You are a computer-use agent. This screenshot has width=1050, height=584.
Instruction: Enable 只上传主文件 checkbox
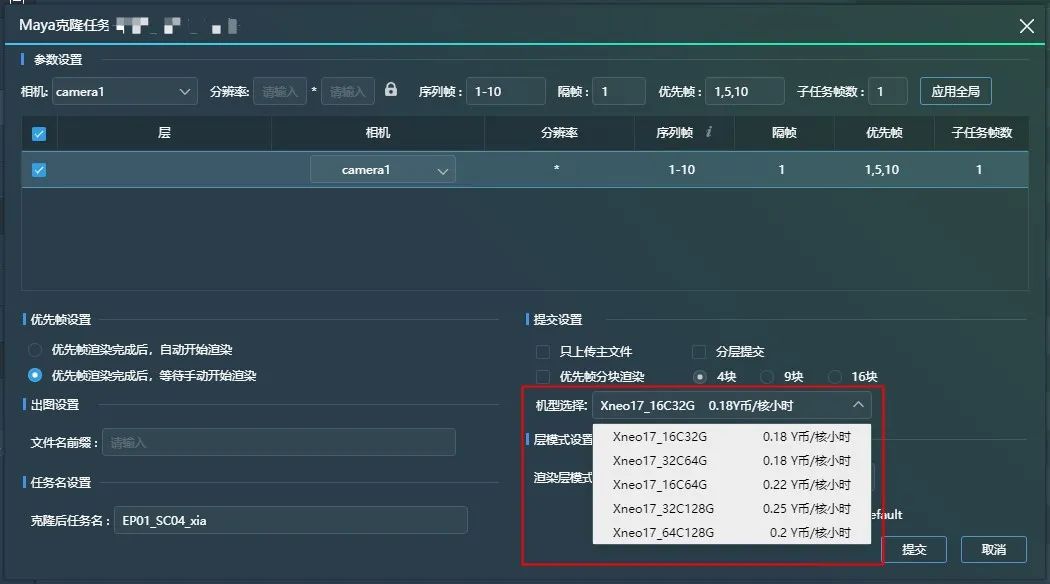coord(543,352)
